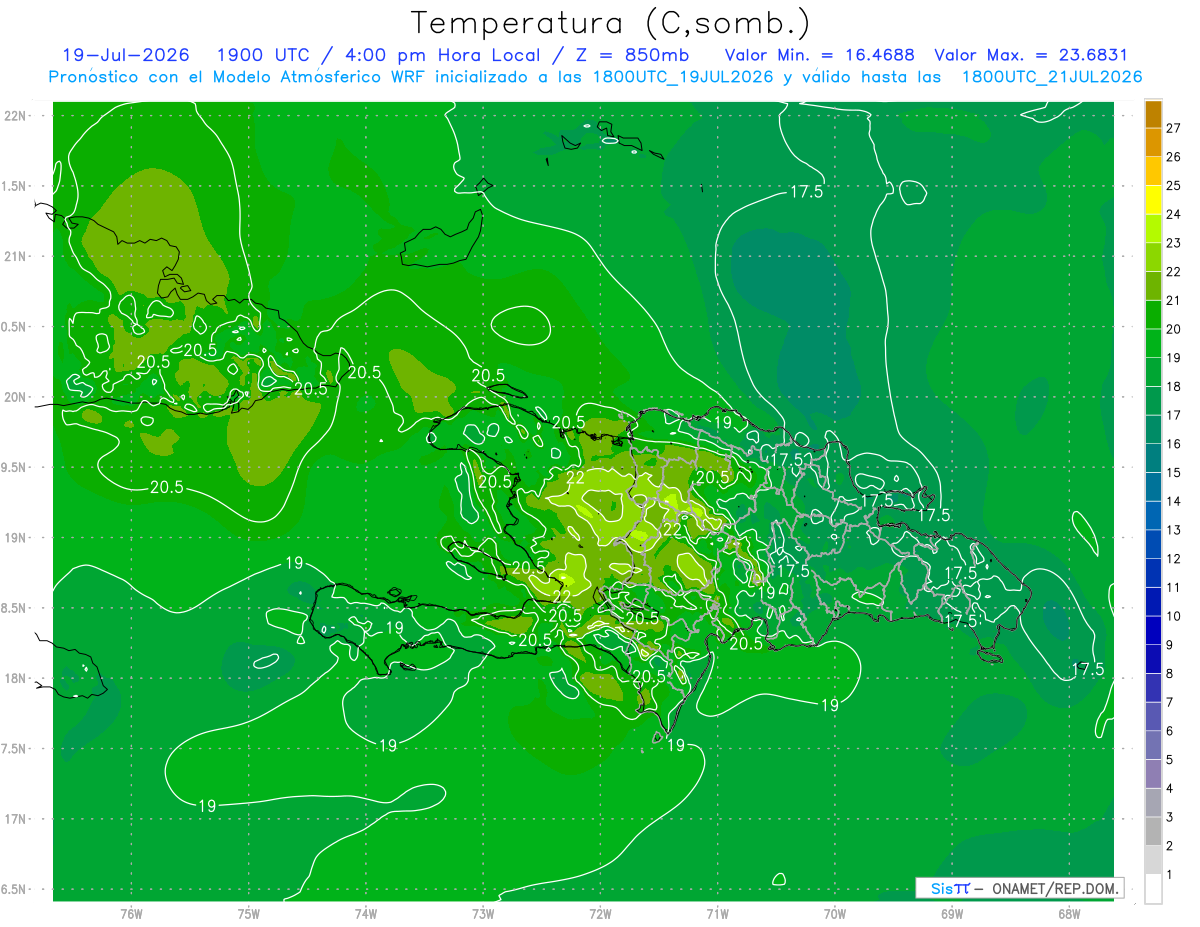Click the gray legend band between 2 and 3
1200x927 pixels.
(x=1153, y=831)
